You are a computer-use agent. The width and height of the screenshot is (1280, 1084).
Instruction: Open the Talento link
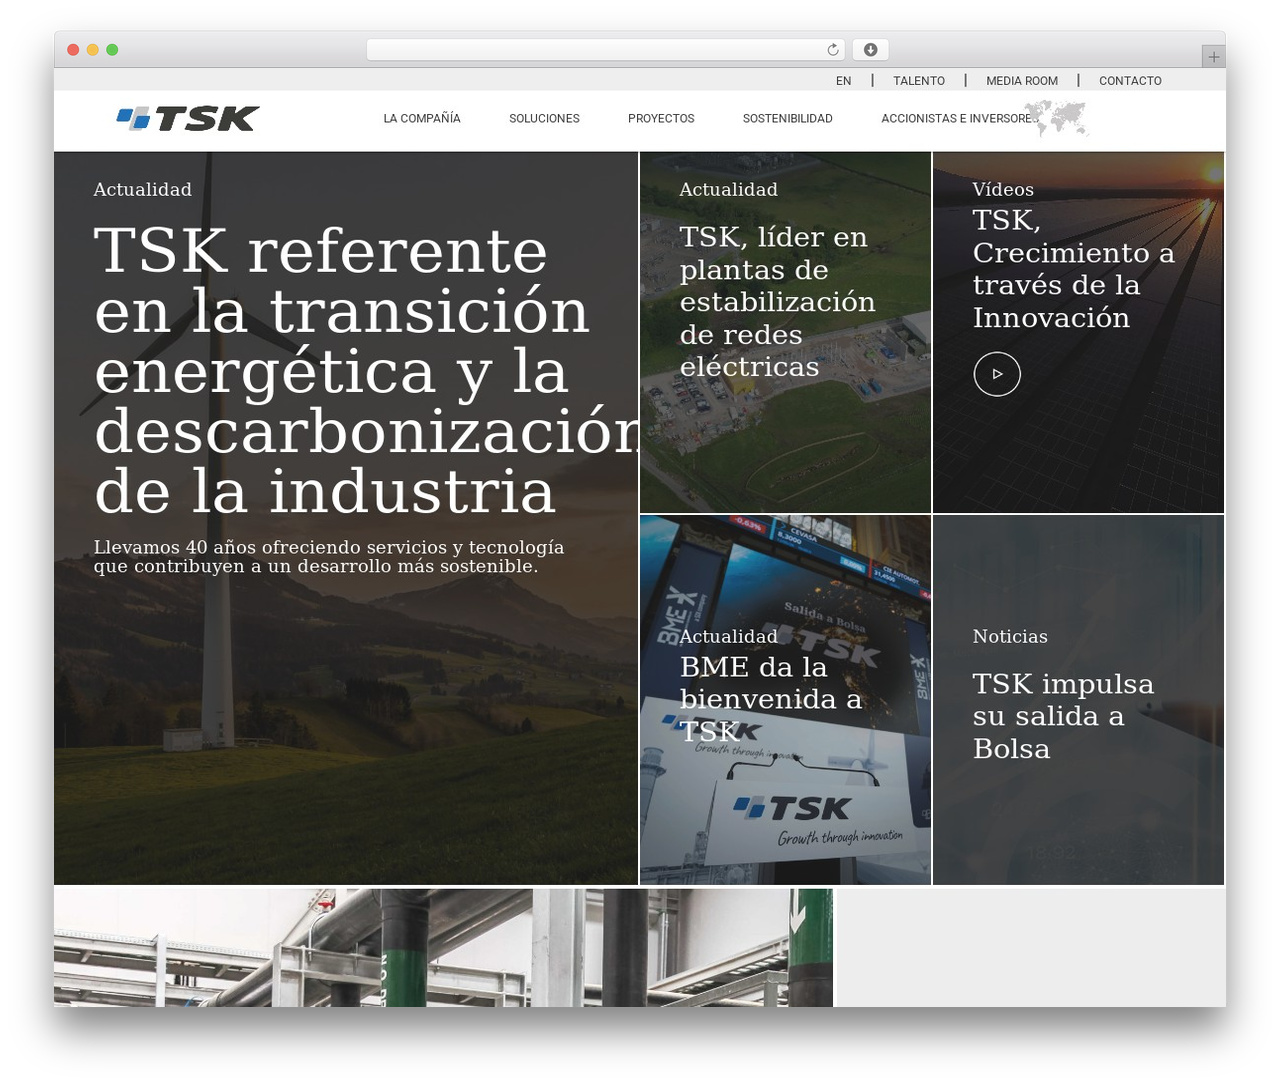[x=919, y=81]
